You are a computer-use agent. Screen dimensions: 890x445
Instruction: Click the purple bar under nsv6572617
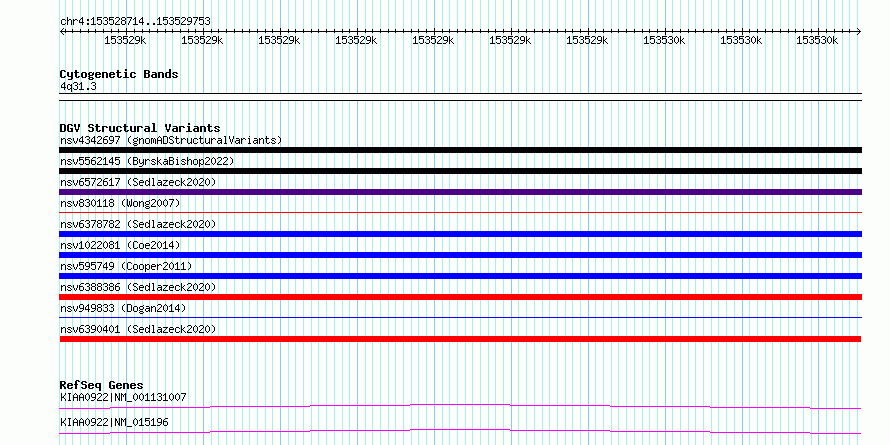coord(460,192)
